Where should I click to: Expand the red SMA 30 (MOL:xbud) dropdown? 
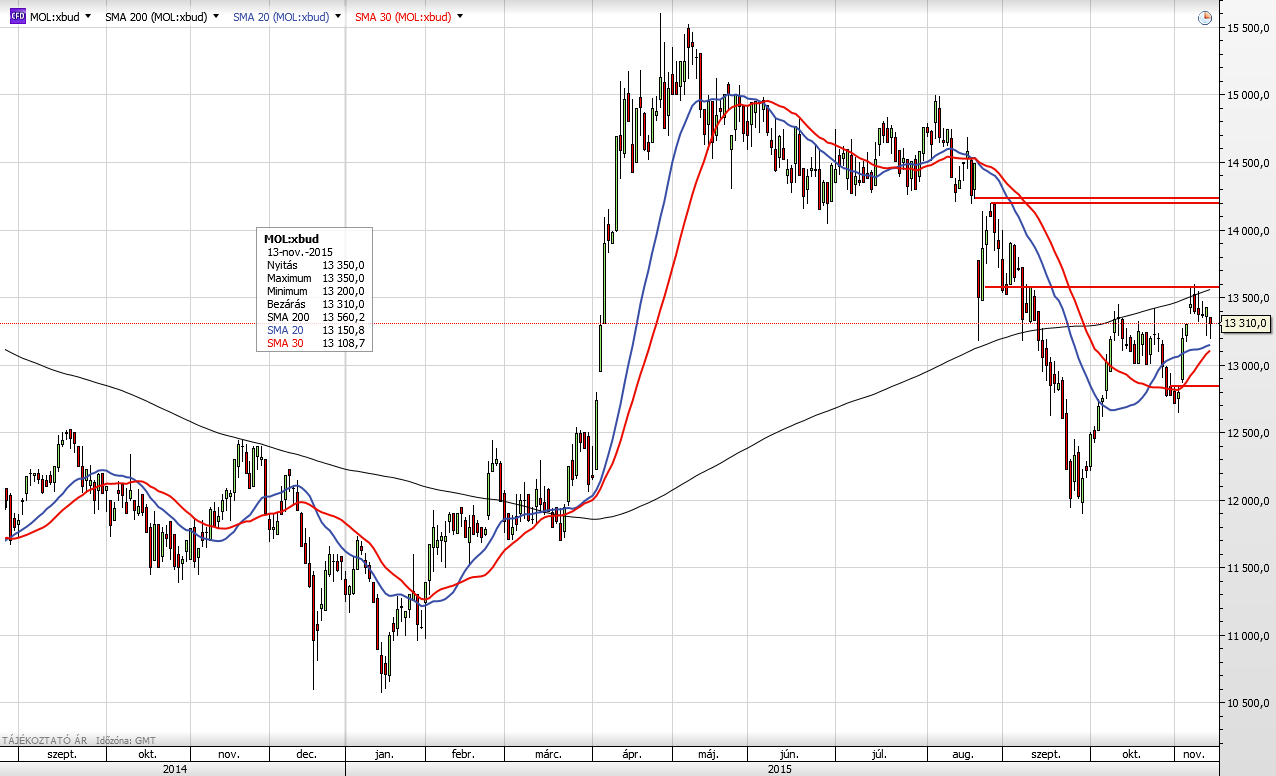pos(459,17)
